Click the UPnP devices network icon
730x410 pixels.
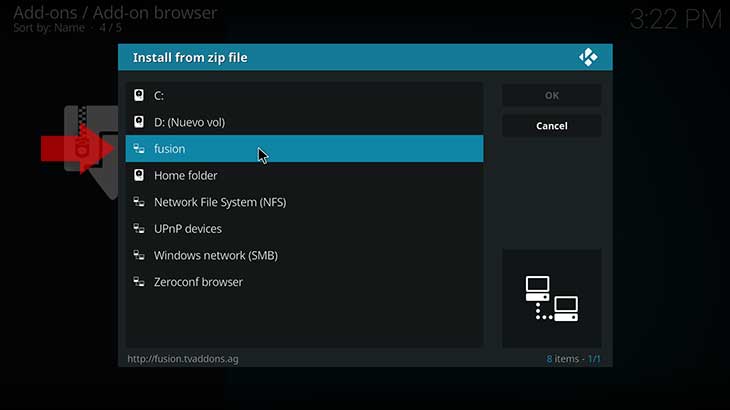click(139, 229)
